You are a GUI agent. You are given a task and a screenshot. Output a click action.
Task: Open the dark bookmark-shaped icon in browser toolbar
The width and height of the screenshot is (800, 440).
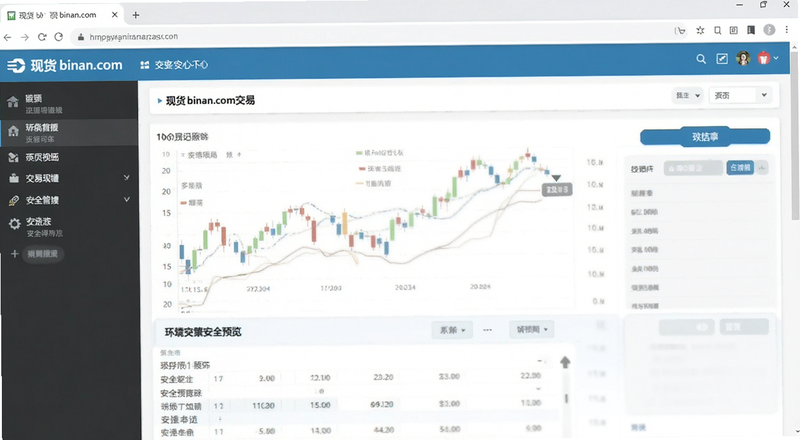pos(751,31)
